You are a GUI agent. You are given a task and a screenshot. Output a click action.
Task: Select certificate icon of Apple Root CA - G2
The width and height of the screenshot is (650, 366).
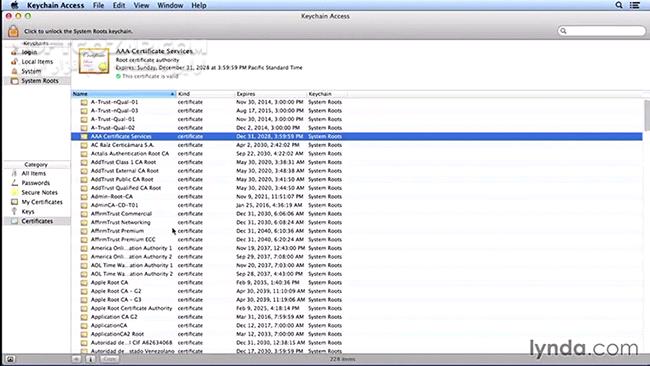84,291
